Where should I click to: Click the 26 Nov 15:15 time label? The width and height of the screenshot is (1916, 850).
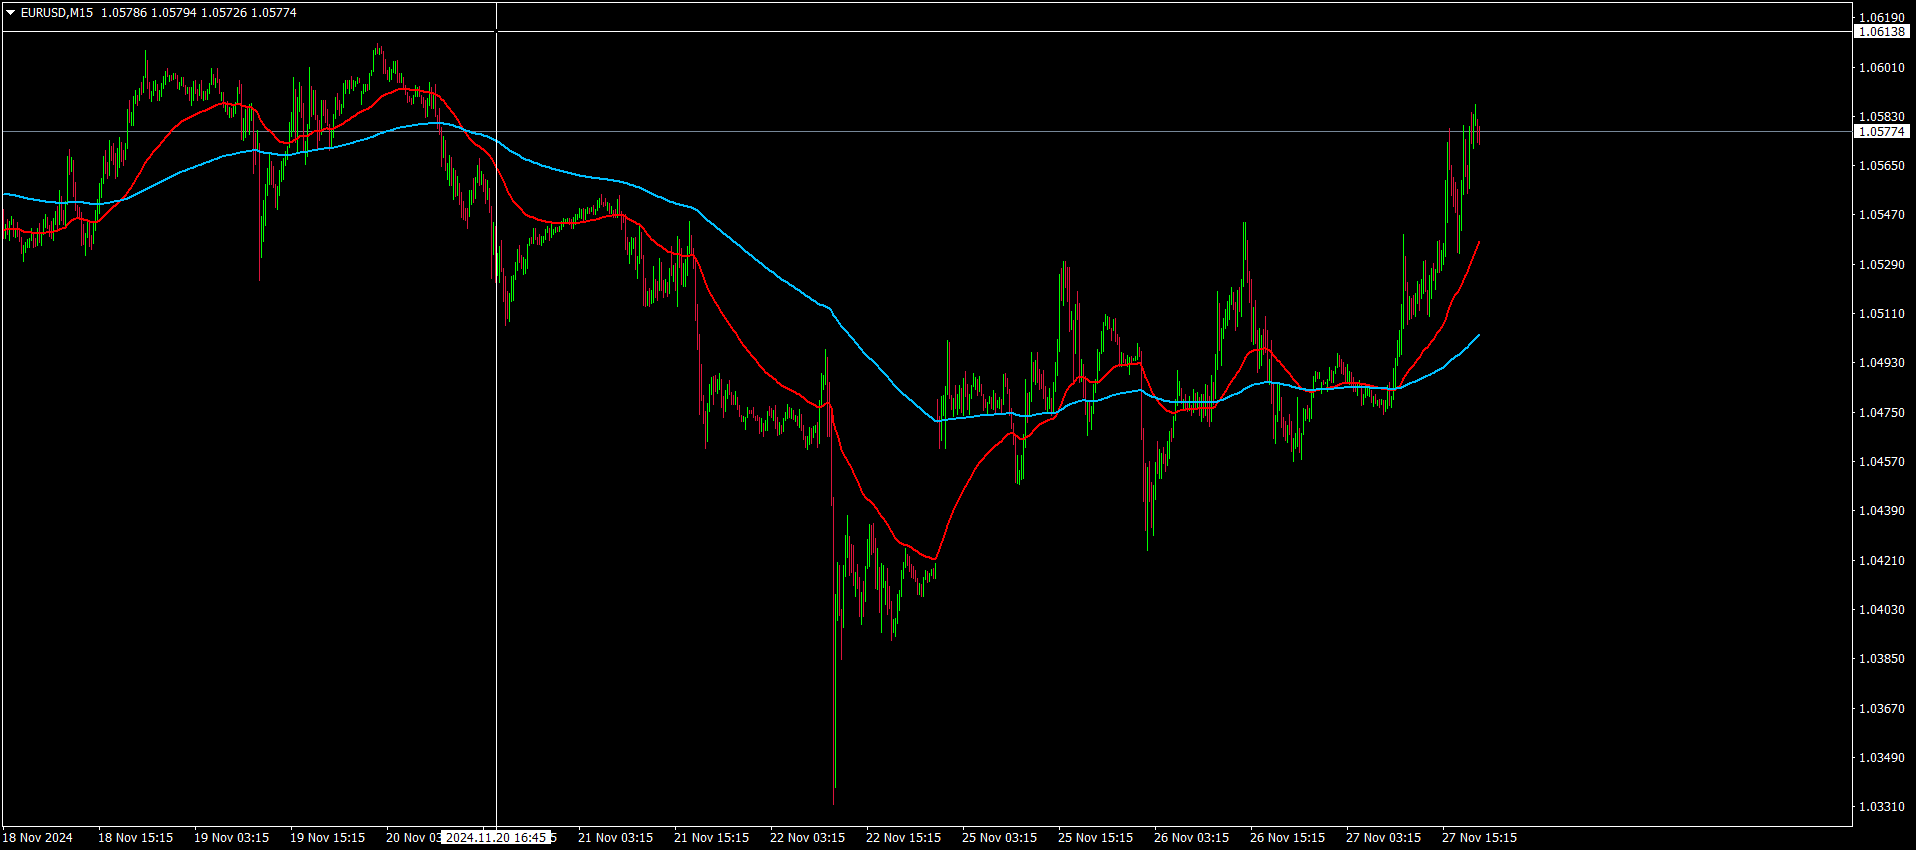point(1287,838)
